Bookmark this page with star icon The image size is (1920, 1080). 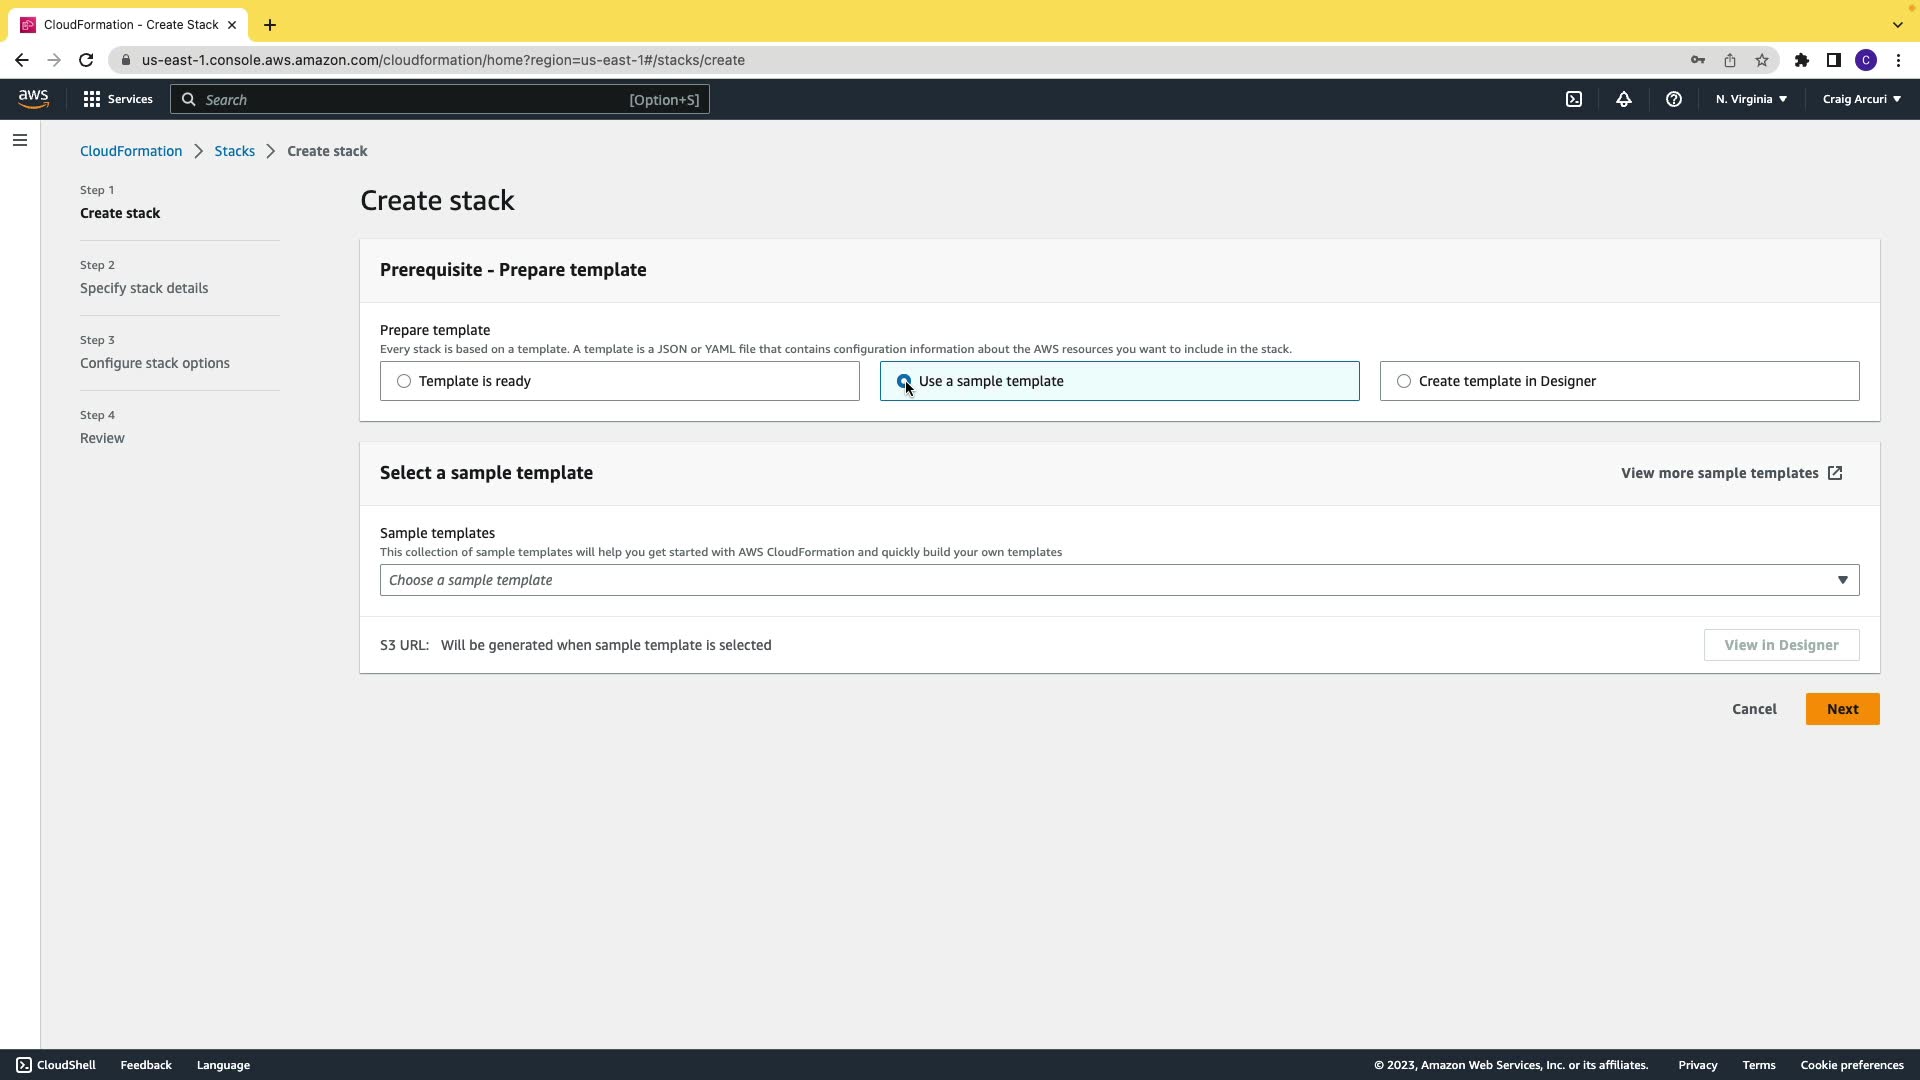pyautogui.click(x=1761, y=60)
